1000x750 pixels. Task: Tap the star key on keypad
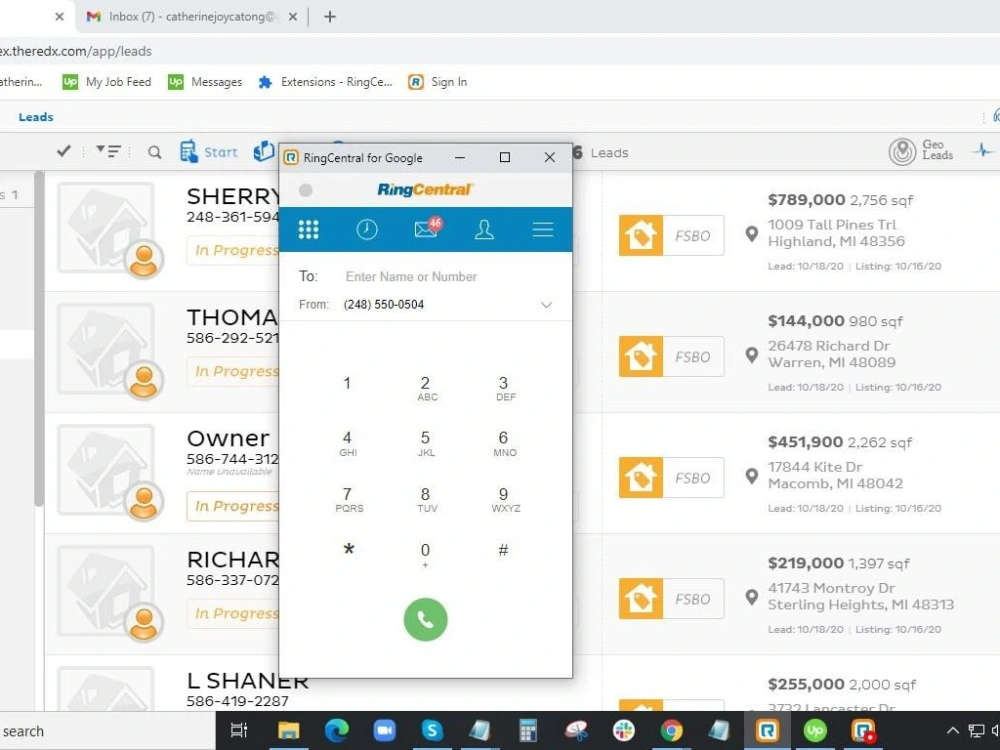coord(348,550)
